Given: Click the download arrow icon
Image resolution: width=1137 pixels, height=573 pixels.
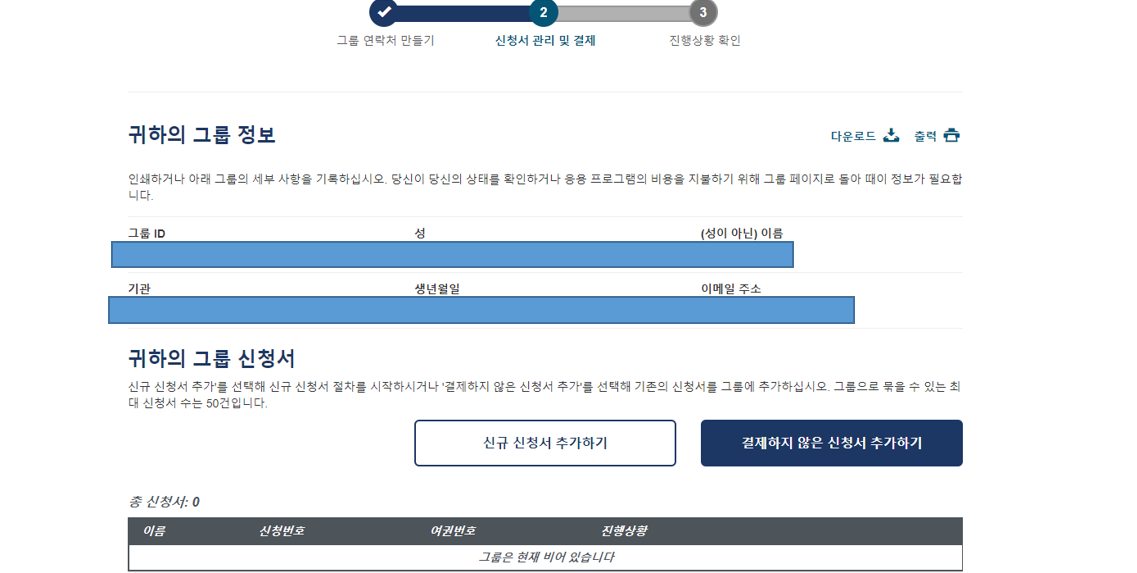Looking at the screenshot, I should pos(891,136).
